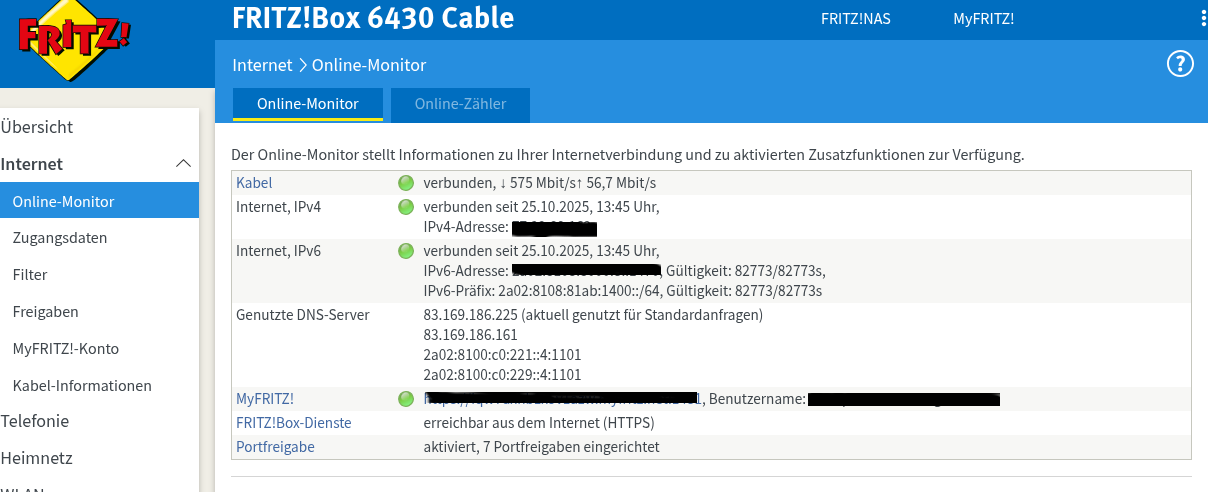The image size is (1208, 492).
Task: Follow the Kabel link in the table
Action: [x=254, y=183]
